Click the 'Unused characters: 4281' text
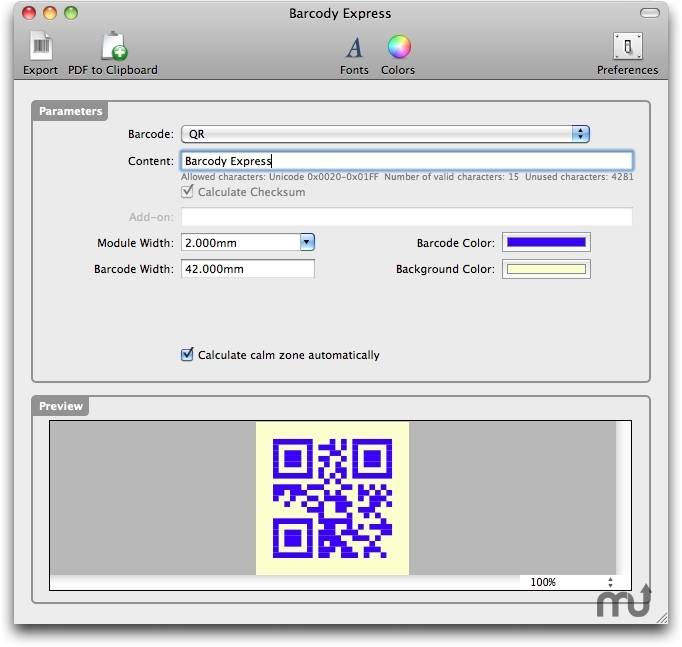The width and height of the screenshot is (682, 647). coord(579,177)
